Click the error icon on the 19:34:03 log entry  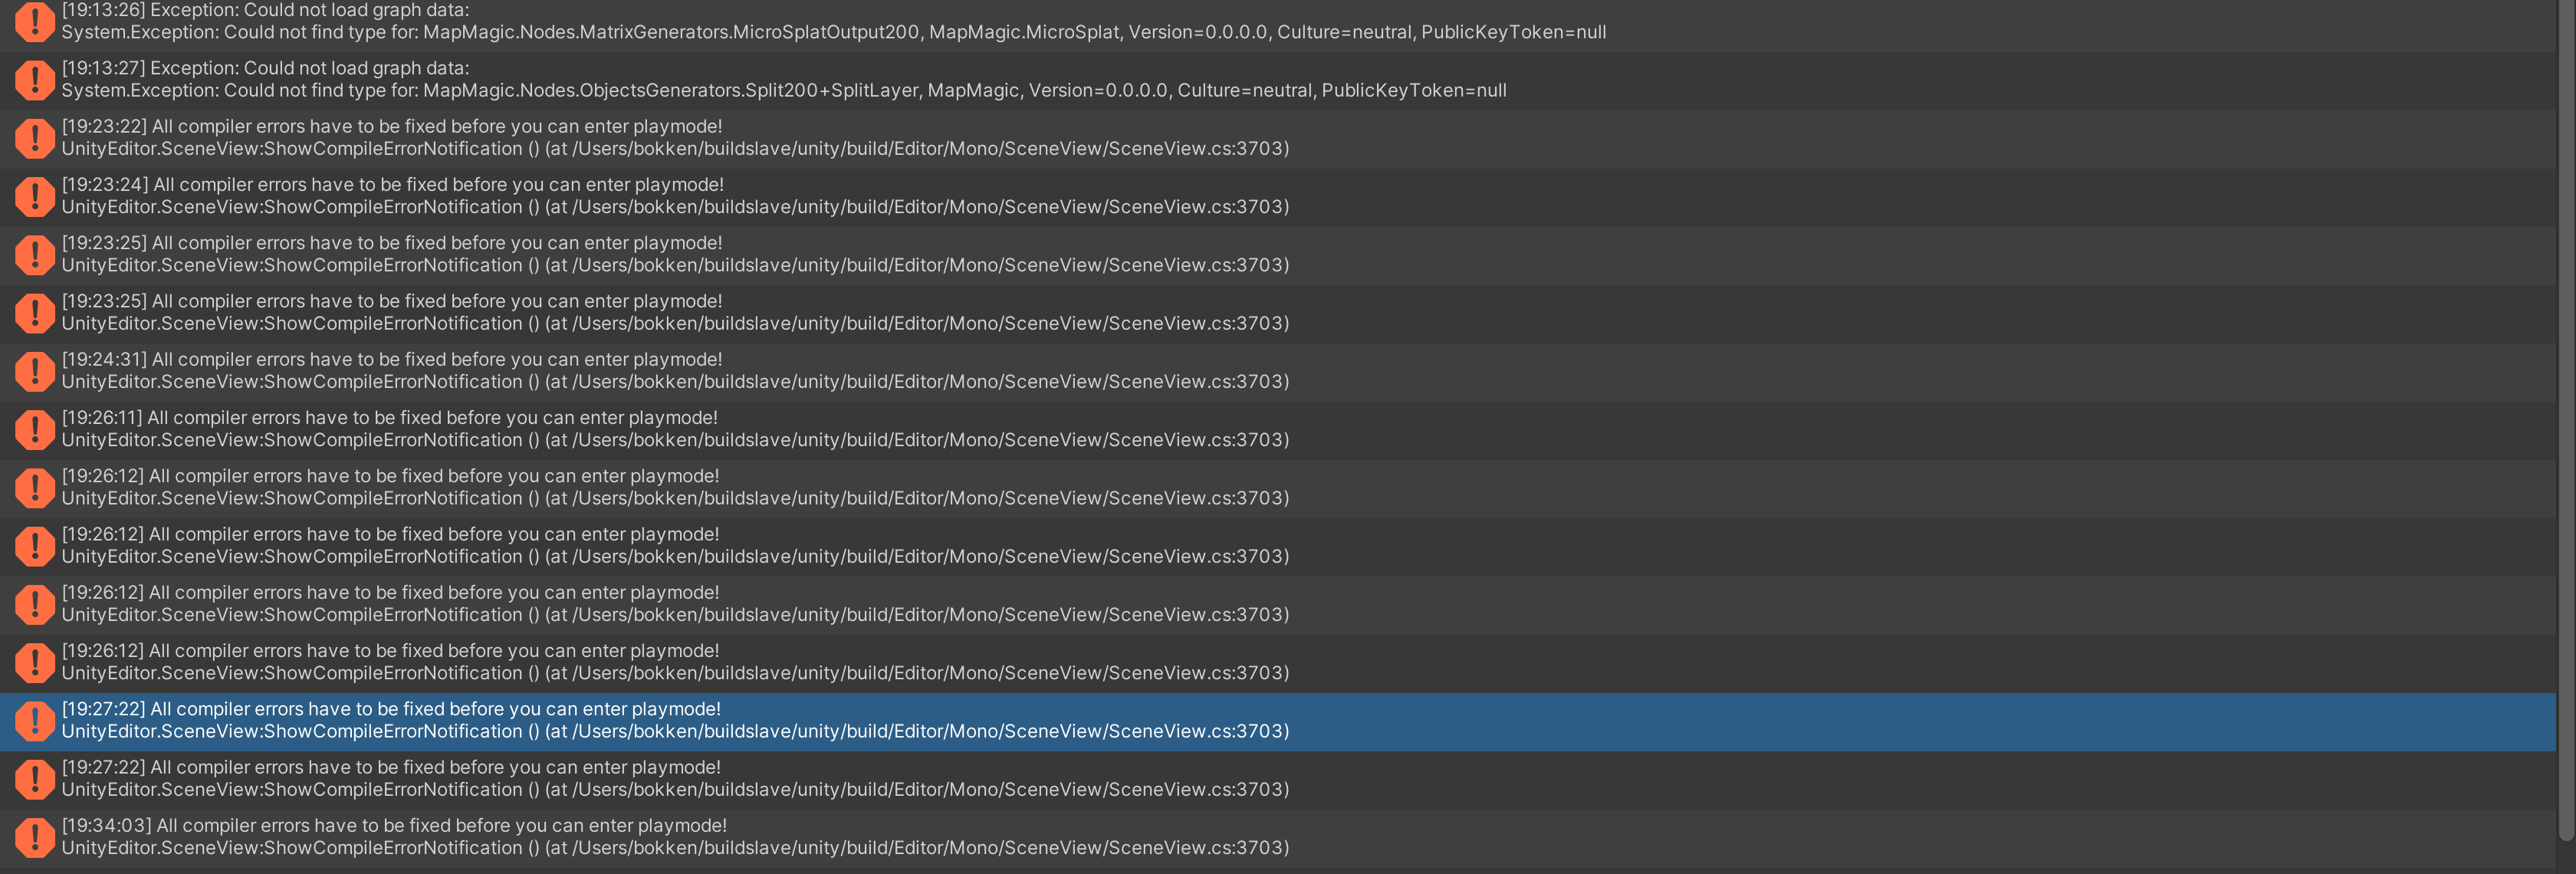coord(35,837)
